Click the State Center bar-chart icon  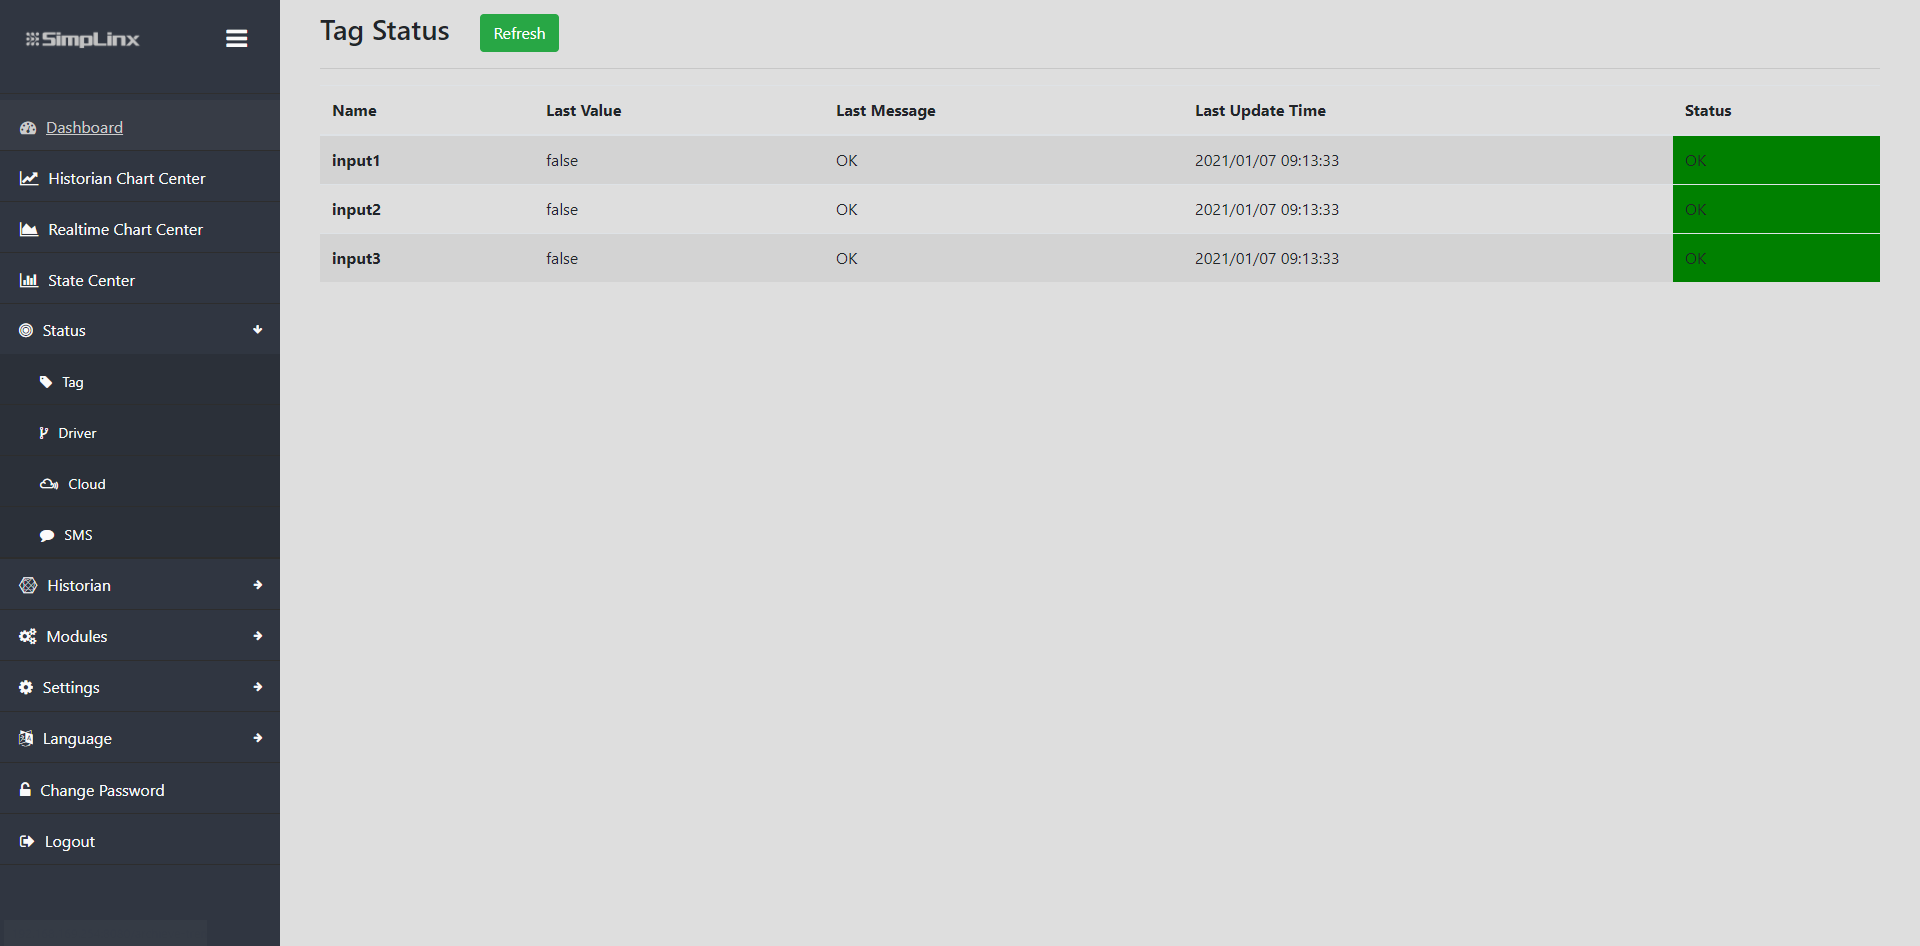[x=29, y=280]
